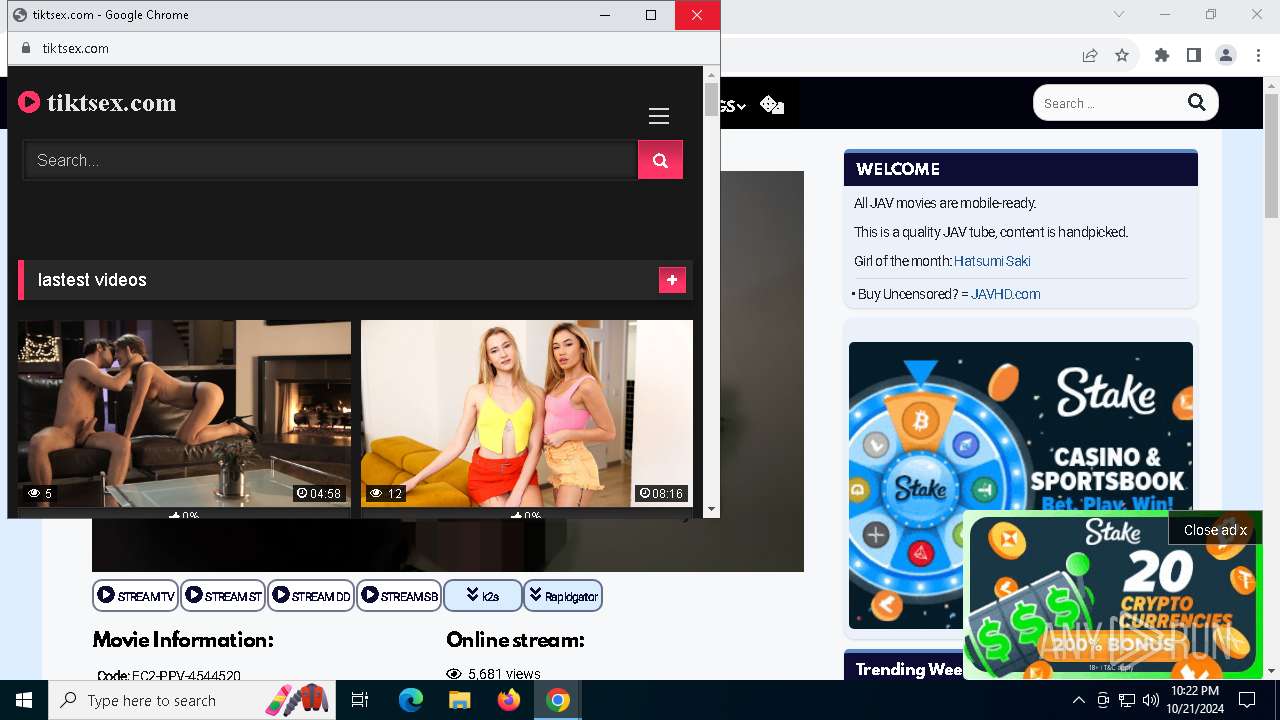The width and height of the screenshot is (1280, 720).
Task: Select the STREAMTV stream button
Action: (135, 596)
